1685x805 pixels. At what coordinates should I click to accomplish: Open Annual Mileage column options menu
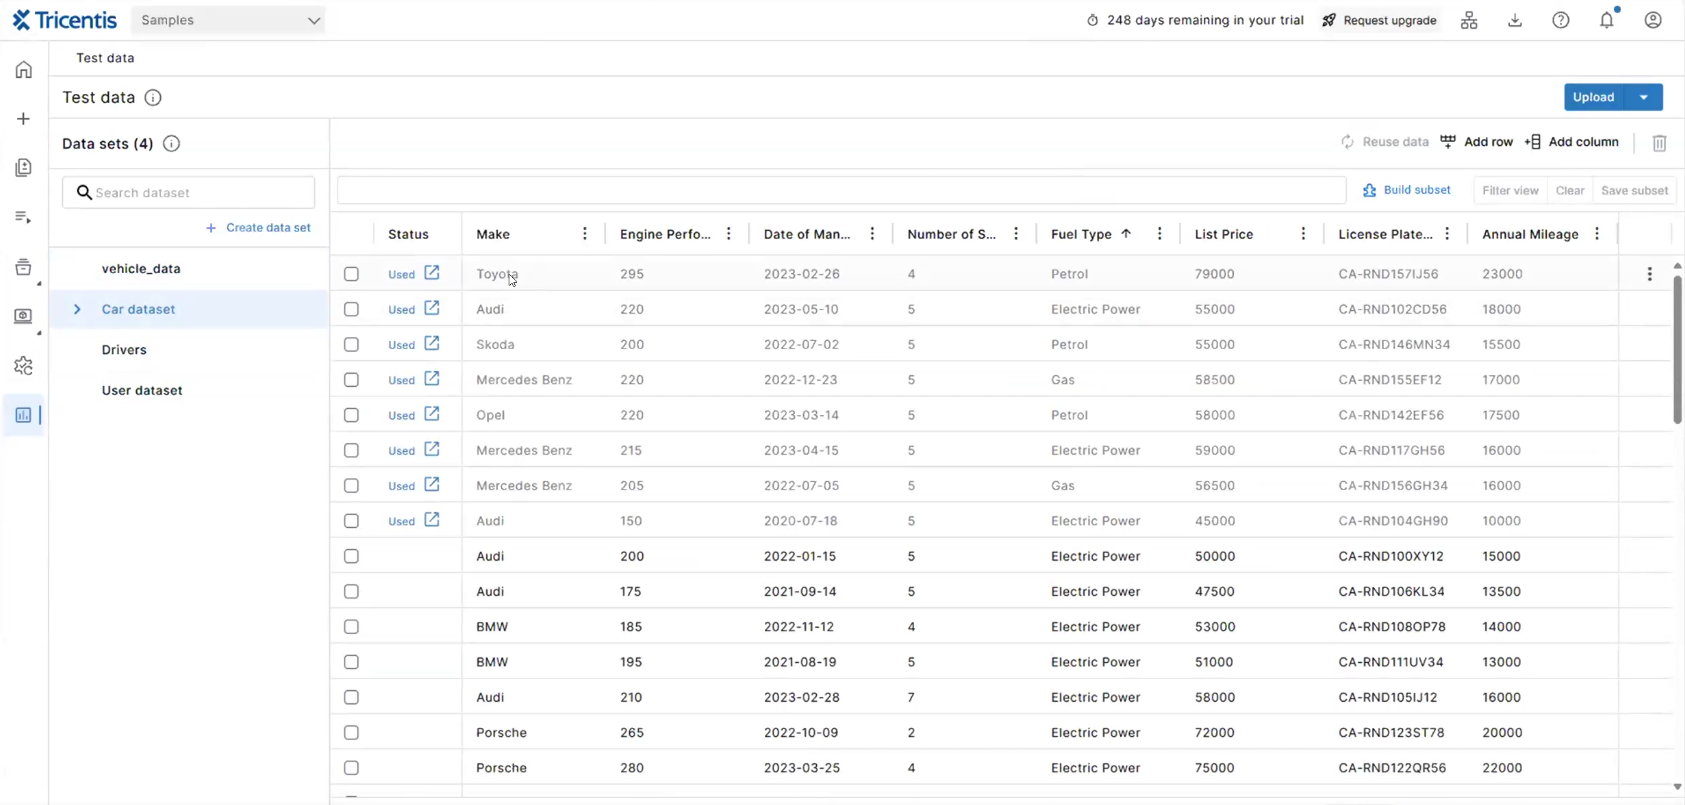tap(1597, 234)
